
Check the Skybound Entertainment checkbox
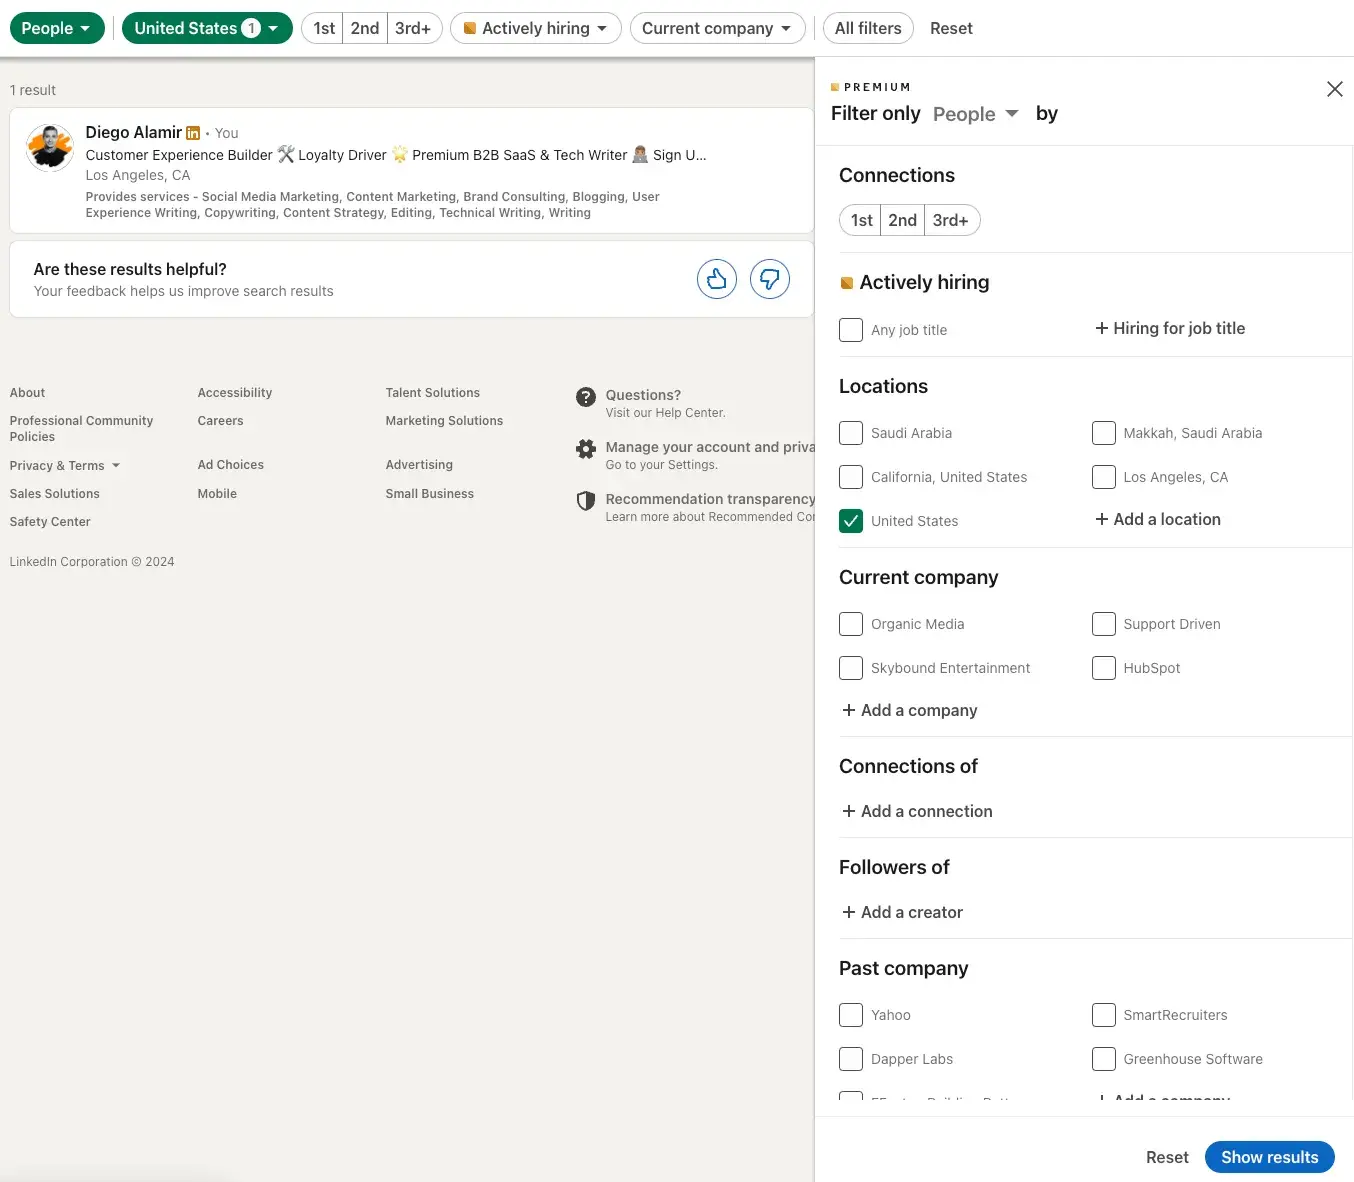click(851, 668)
